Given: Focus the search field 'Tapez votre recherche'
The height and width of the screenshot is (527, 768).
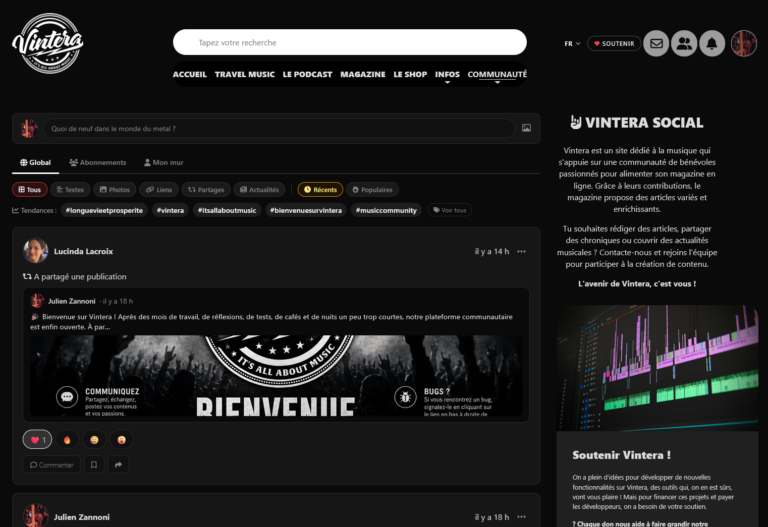Looking at the screenshot, I should click(x=350, y=42).
